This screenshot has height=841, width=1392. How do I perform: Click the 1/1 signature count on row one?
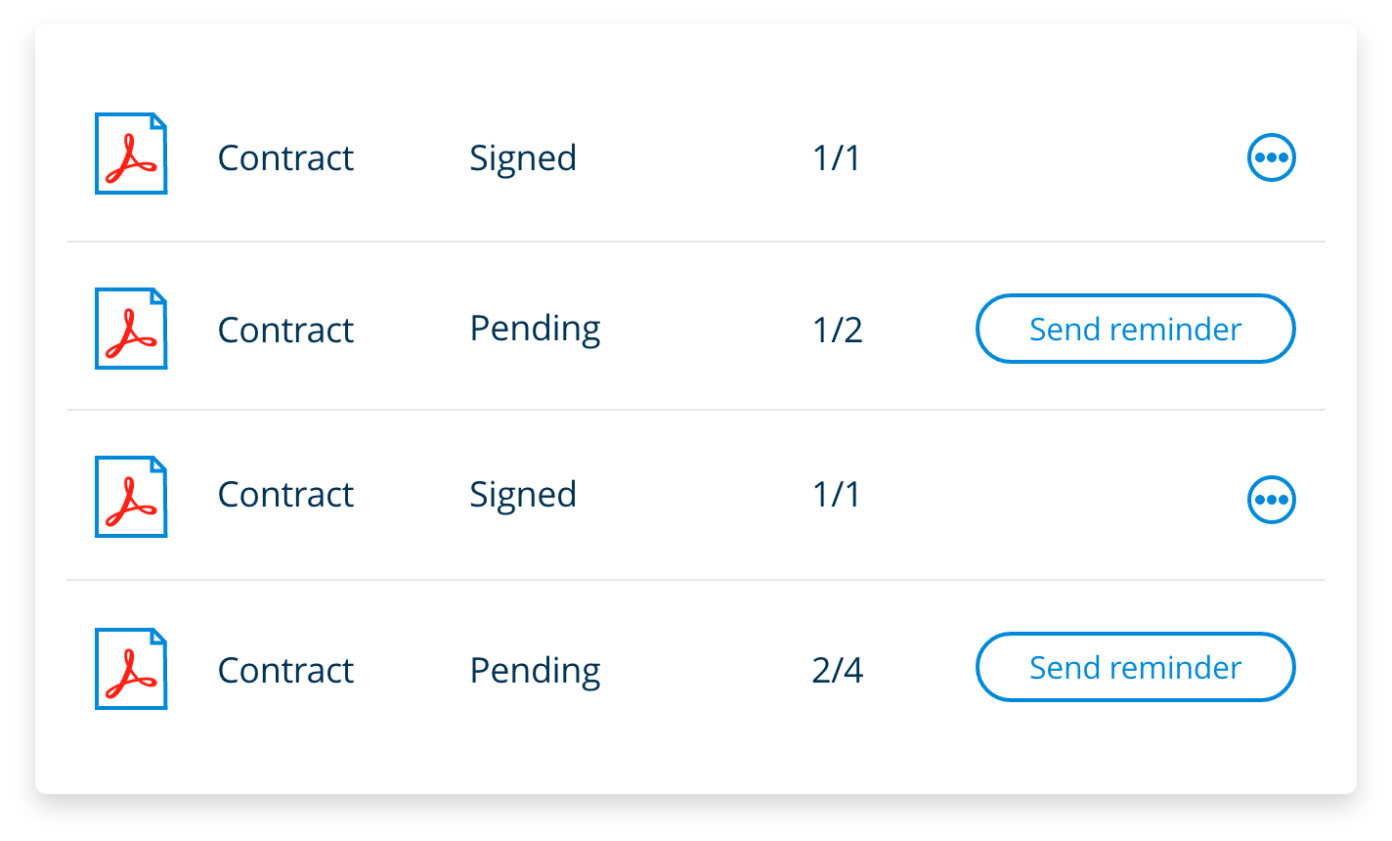click(x=837, y=157)
